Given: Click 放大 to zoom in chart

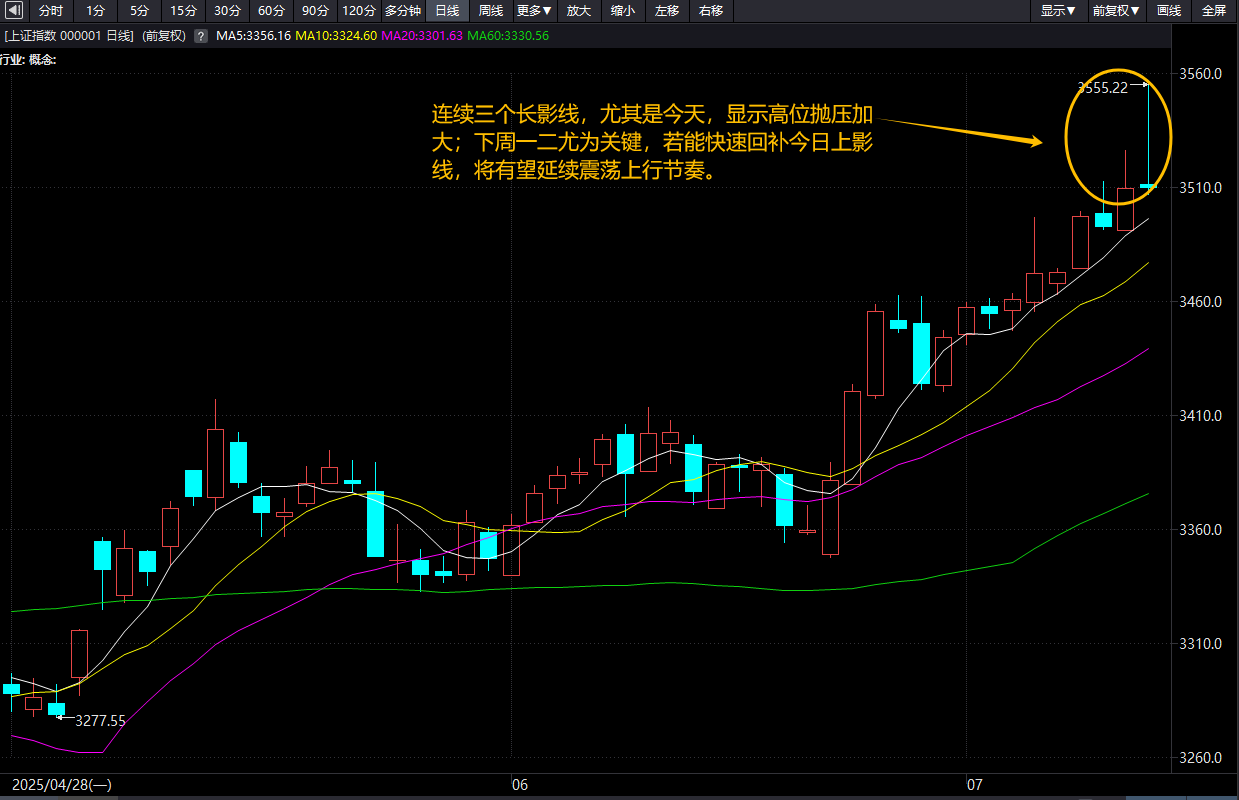Looking at the screenshot, I should [579, 11].
